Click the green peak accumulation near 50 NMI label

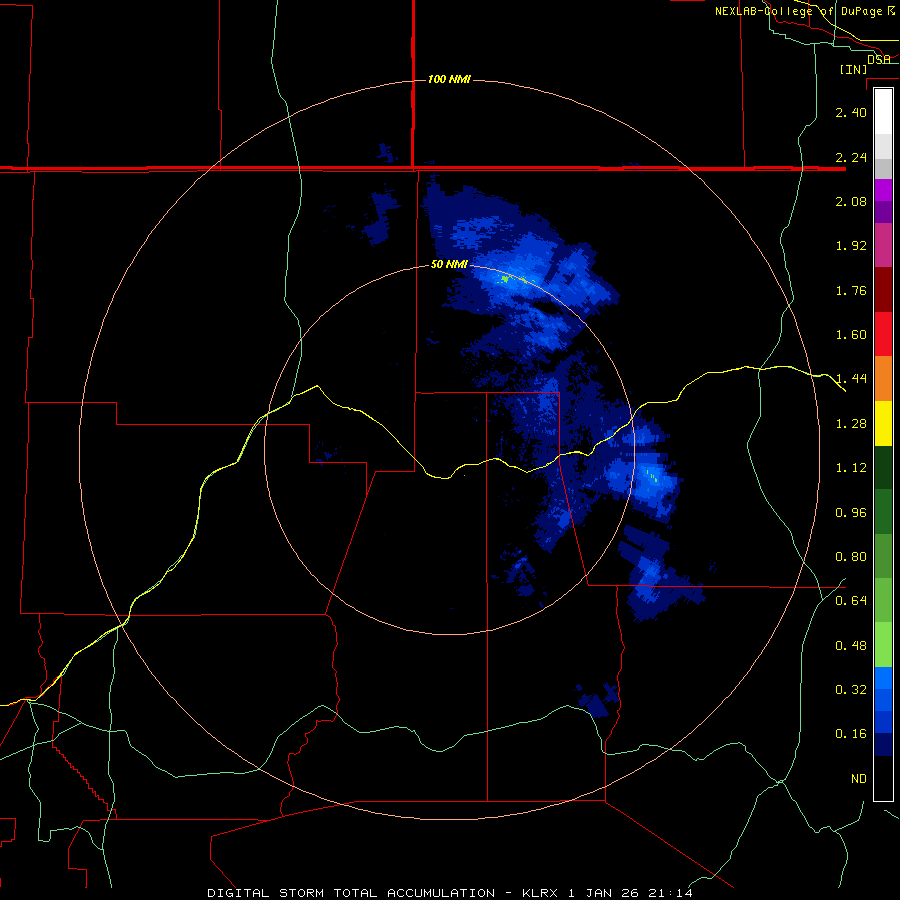(505, 279)
